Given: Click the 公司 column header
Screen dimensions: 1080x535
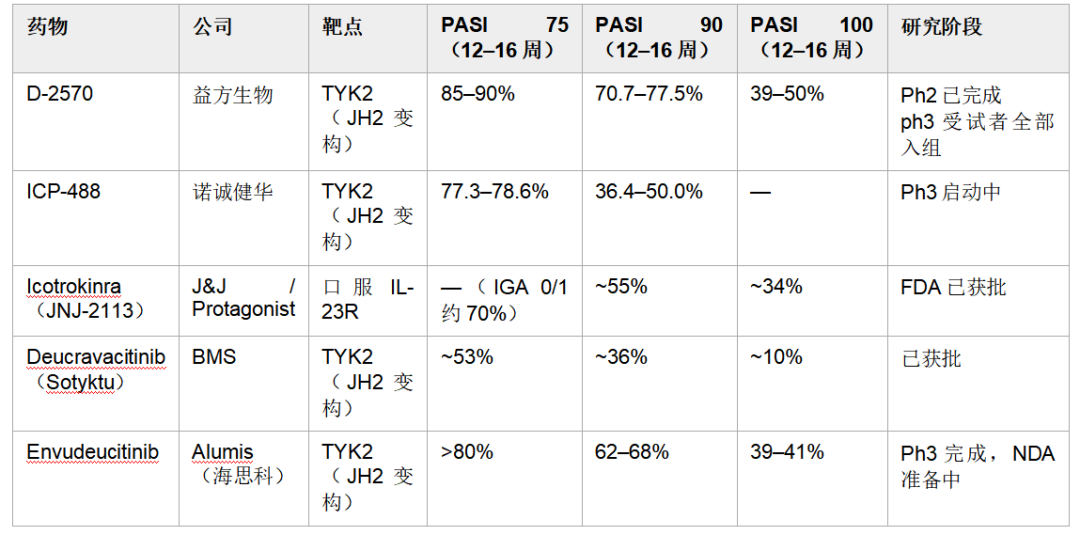Looking at the screenshot, I should point(212,27).
